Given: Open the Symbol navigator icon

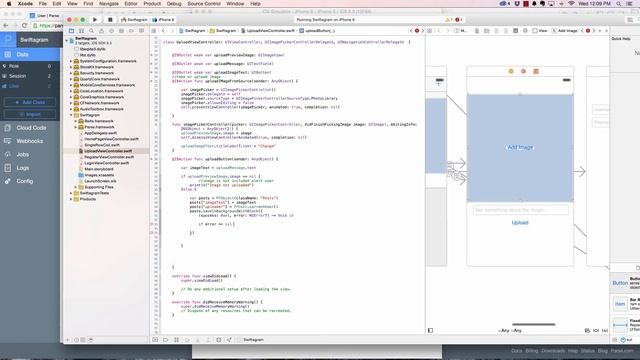Looking at the screenshot, I should (x=81, y=31).
